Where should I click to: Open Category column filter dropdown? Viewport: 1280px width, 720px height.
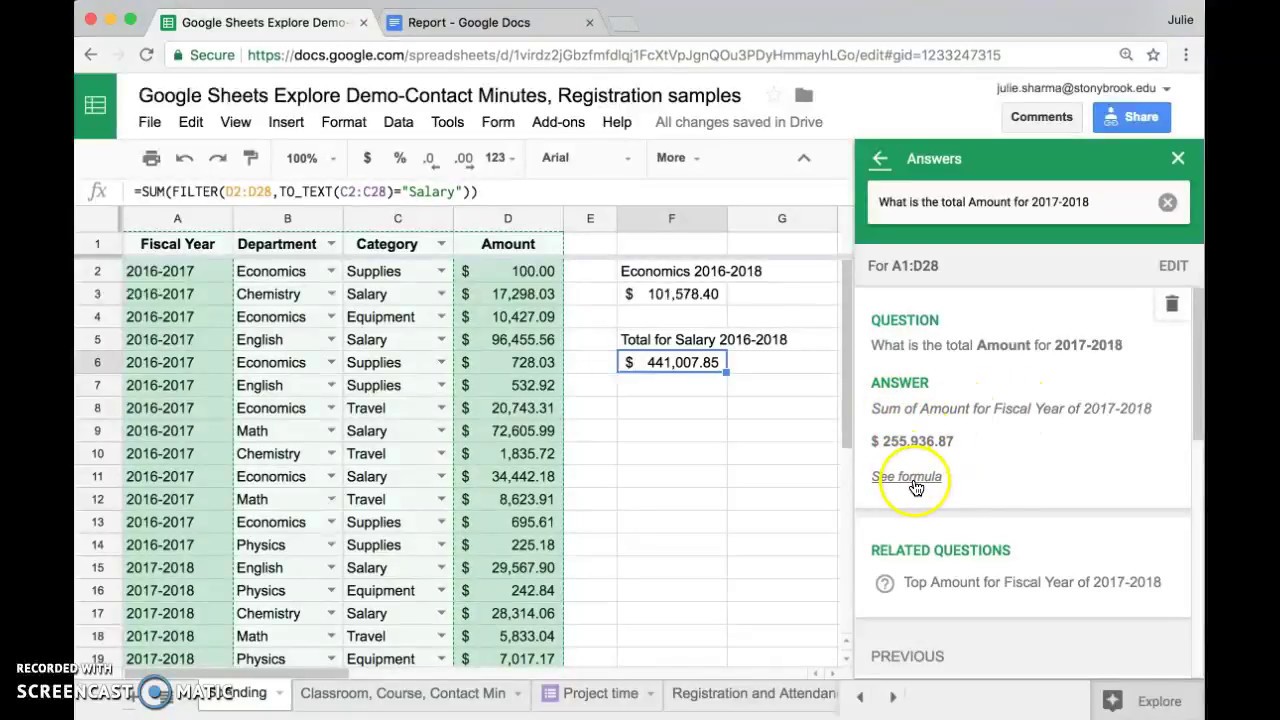tap(441, 244)
